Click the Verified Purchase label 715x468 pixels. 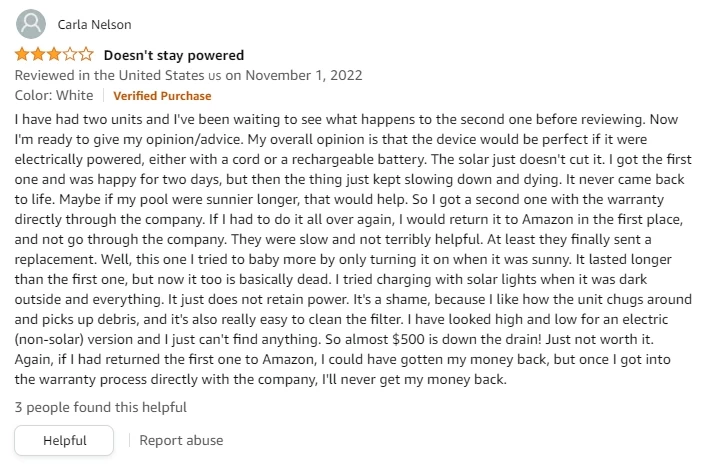coord(162,96)
